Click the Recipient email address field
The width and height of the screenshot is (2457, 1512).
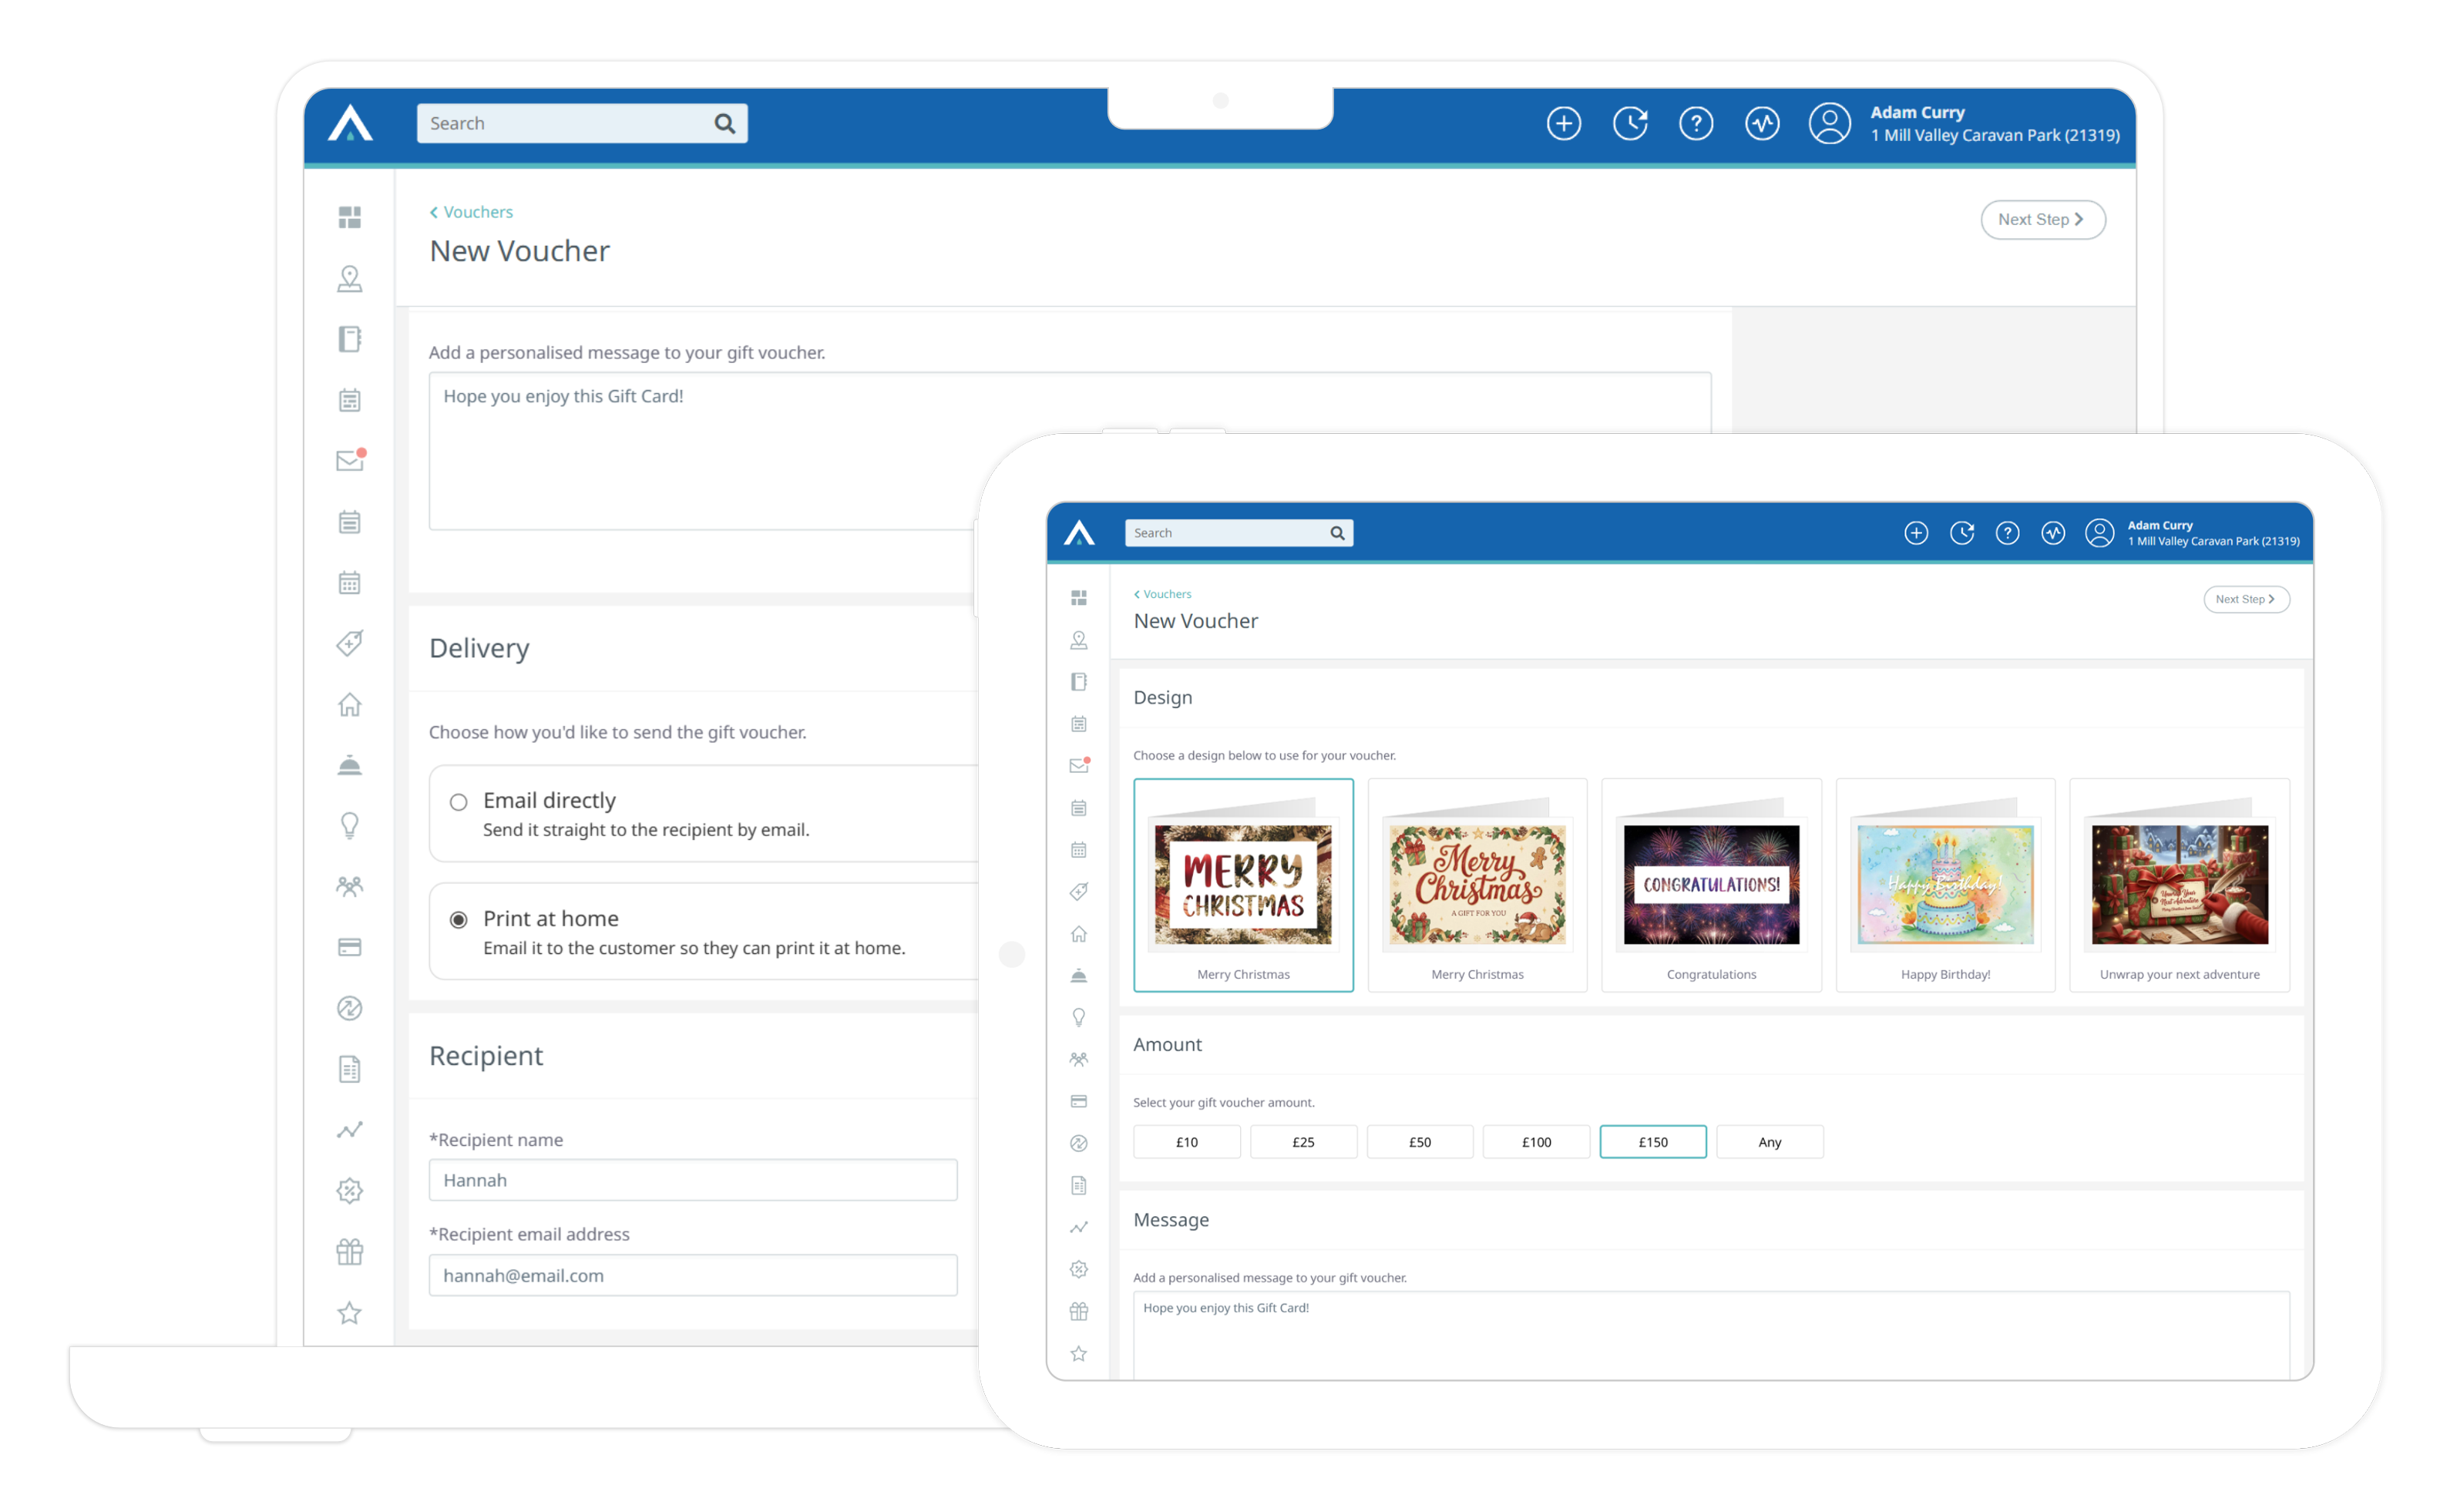(x=692, y=1275)
